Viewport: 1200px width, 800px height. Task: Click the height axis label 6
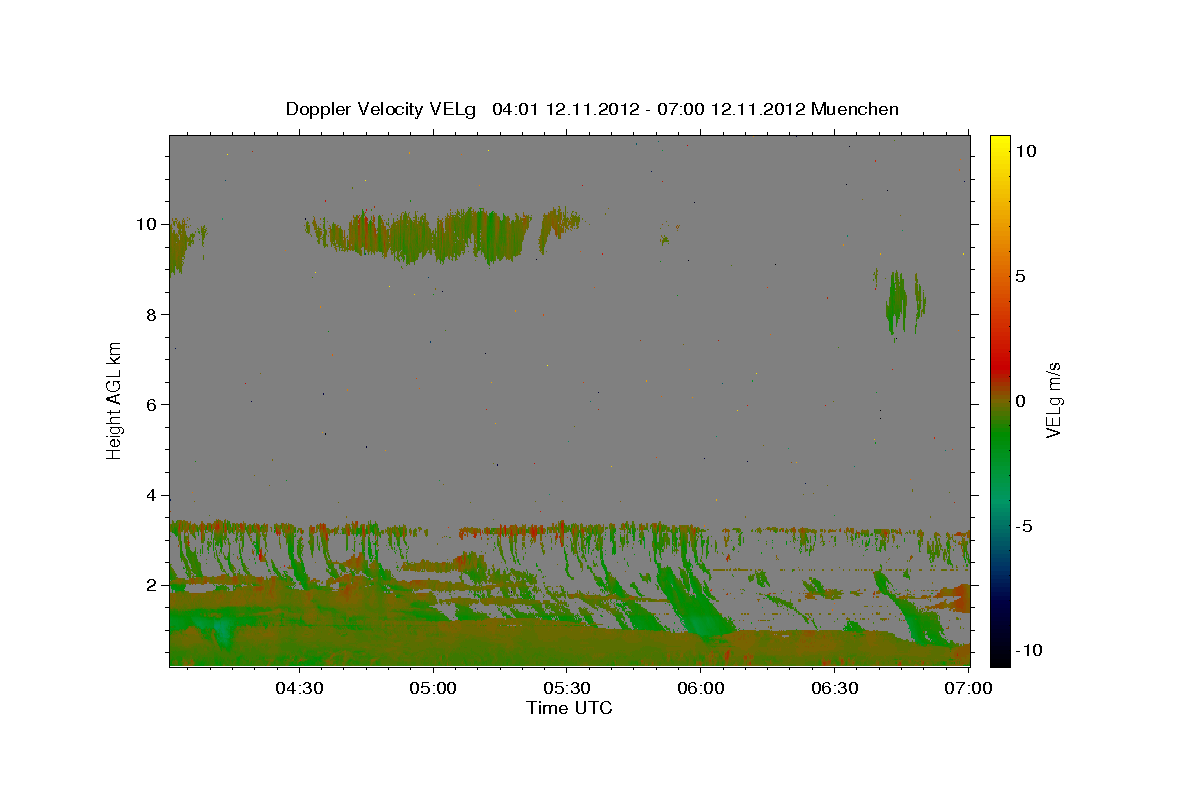pyautogui.click(x=152, y=404)
